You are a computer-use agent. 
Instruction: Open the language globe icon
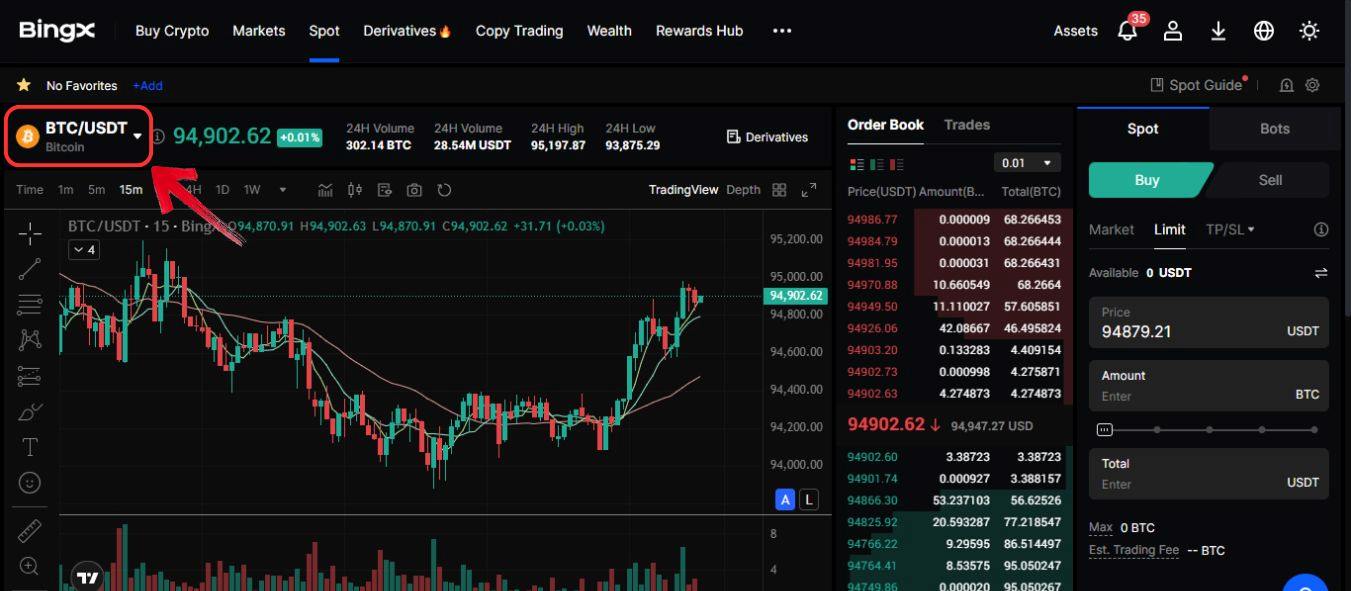coord(1264,31)
